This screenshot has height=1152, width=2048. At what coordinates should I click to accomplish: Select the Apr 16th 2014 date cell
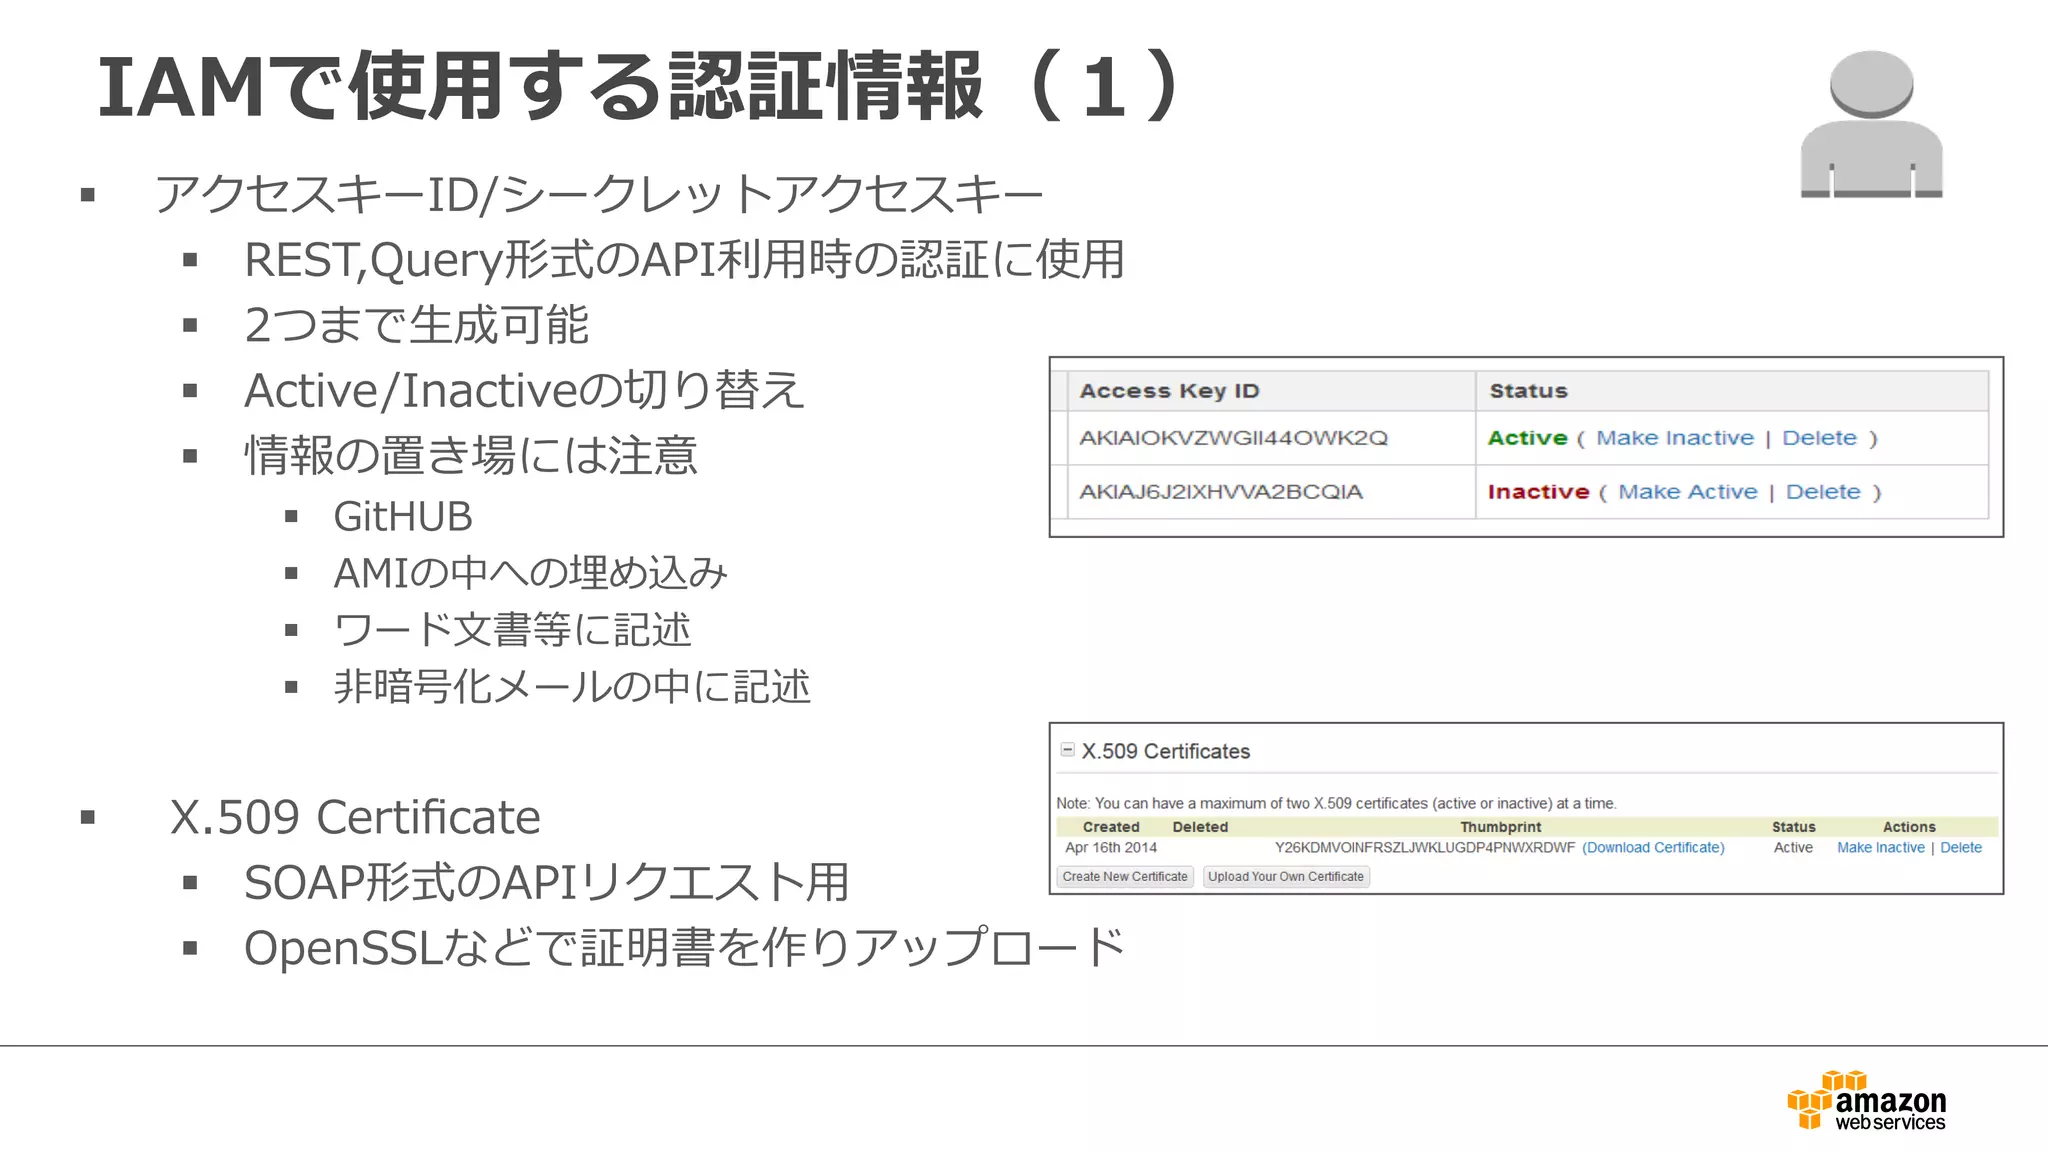[1111, 847]
